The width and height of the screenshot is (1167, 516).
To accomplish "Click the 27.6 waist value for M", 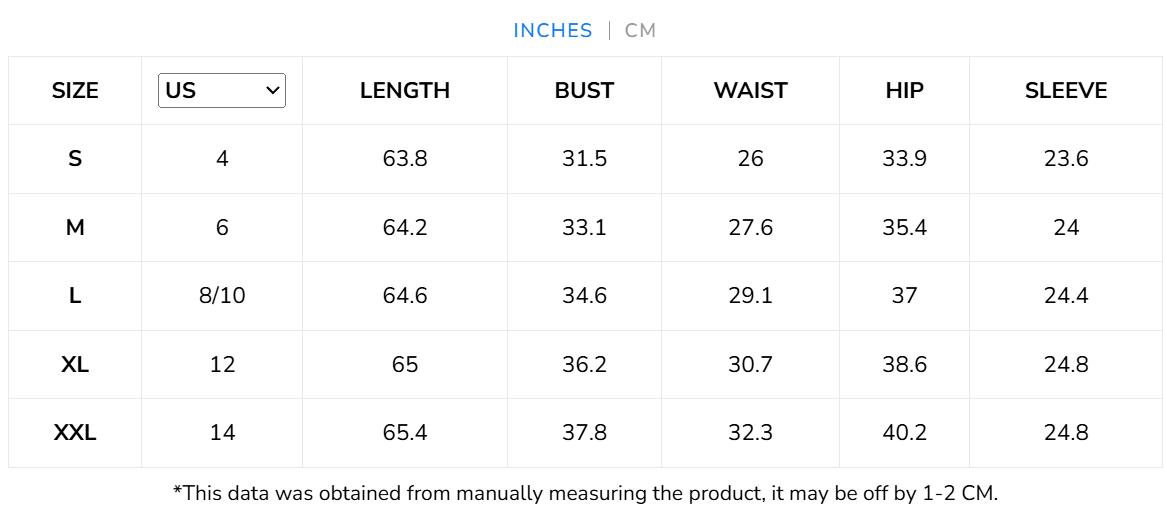I will coord(750,228).
